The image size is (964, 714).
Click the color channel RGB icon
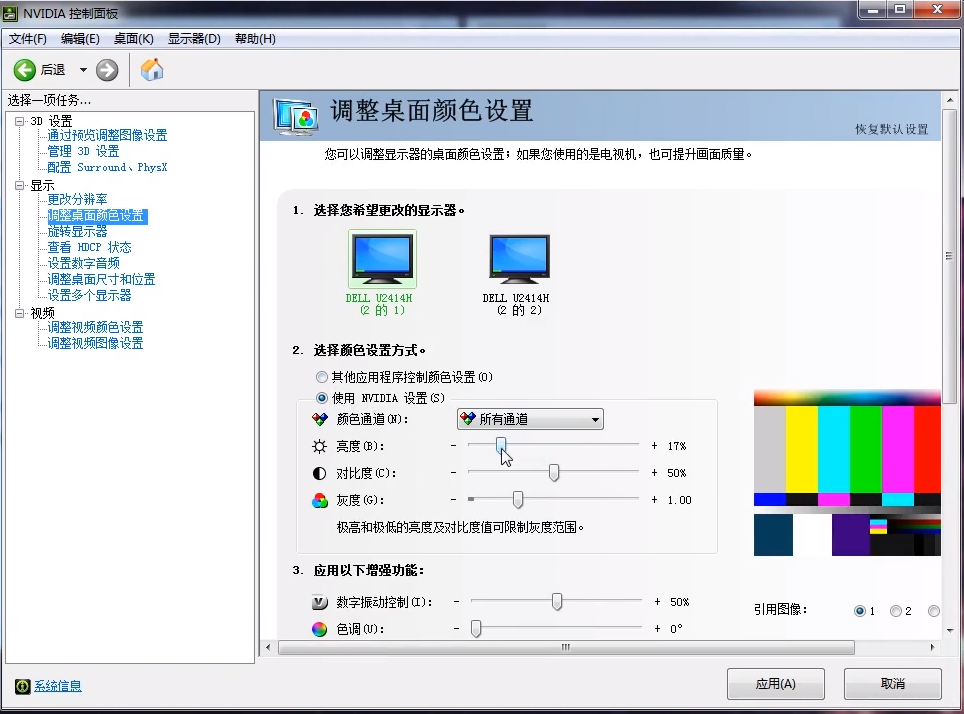pos(320,419)
